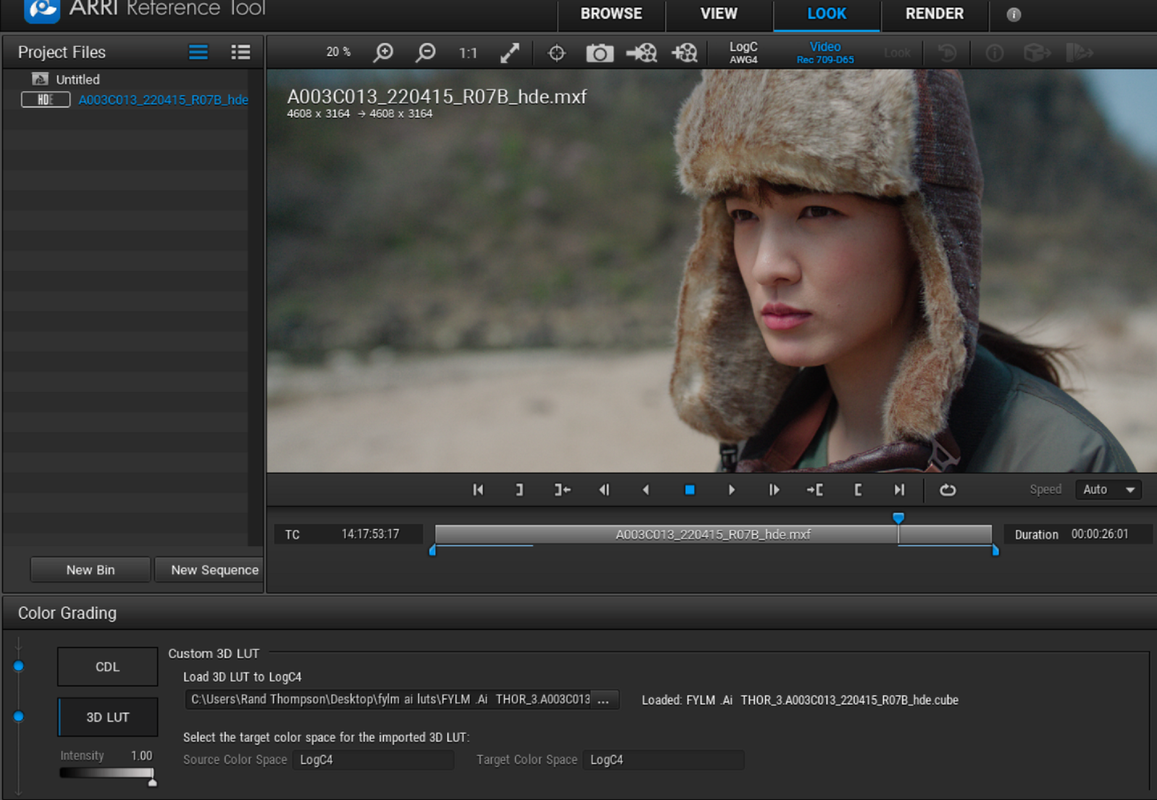Select the A003C013_220415_R07B_hde clip in Project Files

coord(134,100)
